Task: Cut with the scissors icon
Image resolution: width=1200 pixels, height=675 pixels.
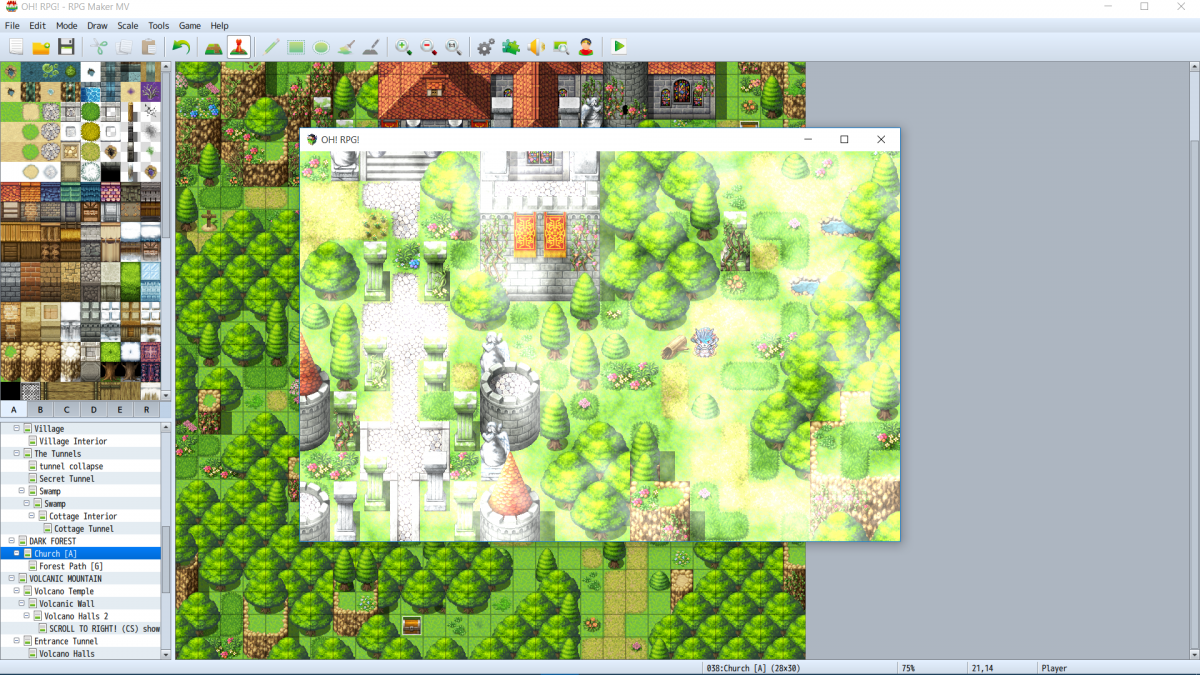Action: 99,46
